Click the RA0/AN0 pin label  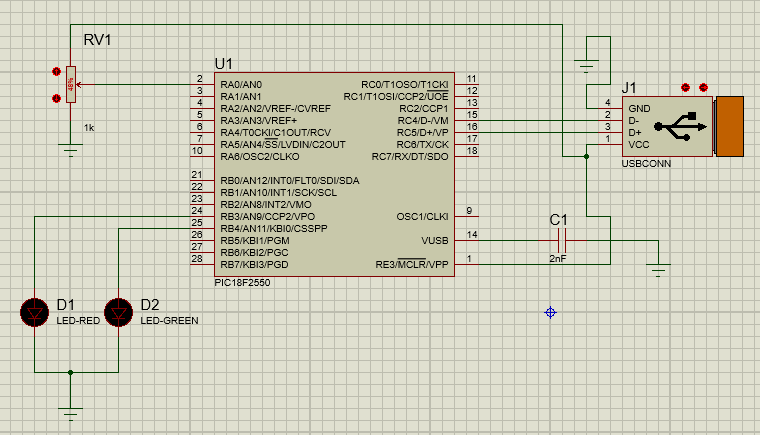(x=241, y=84)
